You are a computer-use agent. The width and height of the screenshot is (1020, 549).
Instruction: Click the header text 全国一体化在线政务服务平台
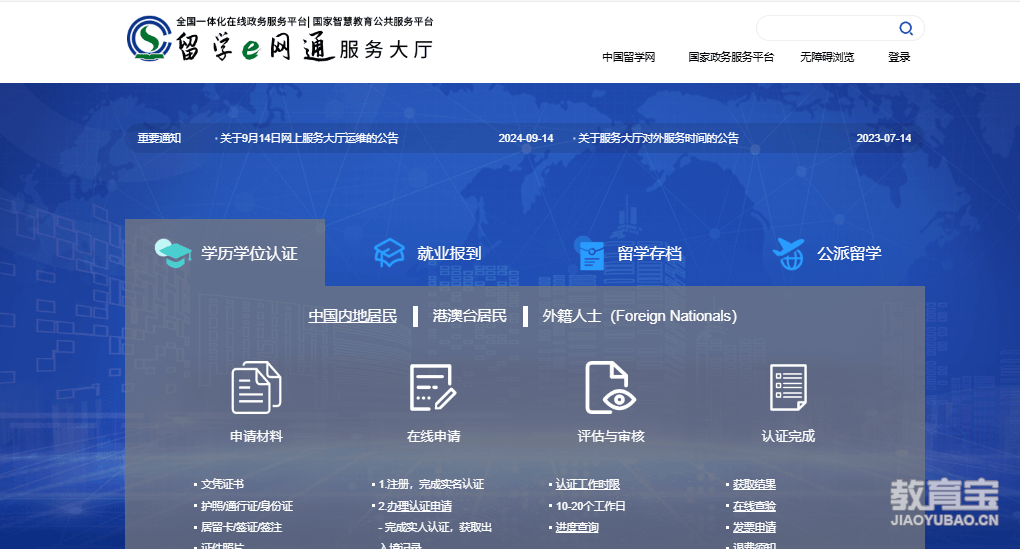241,21
